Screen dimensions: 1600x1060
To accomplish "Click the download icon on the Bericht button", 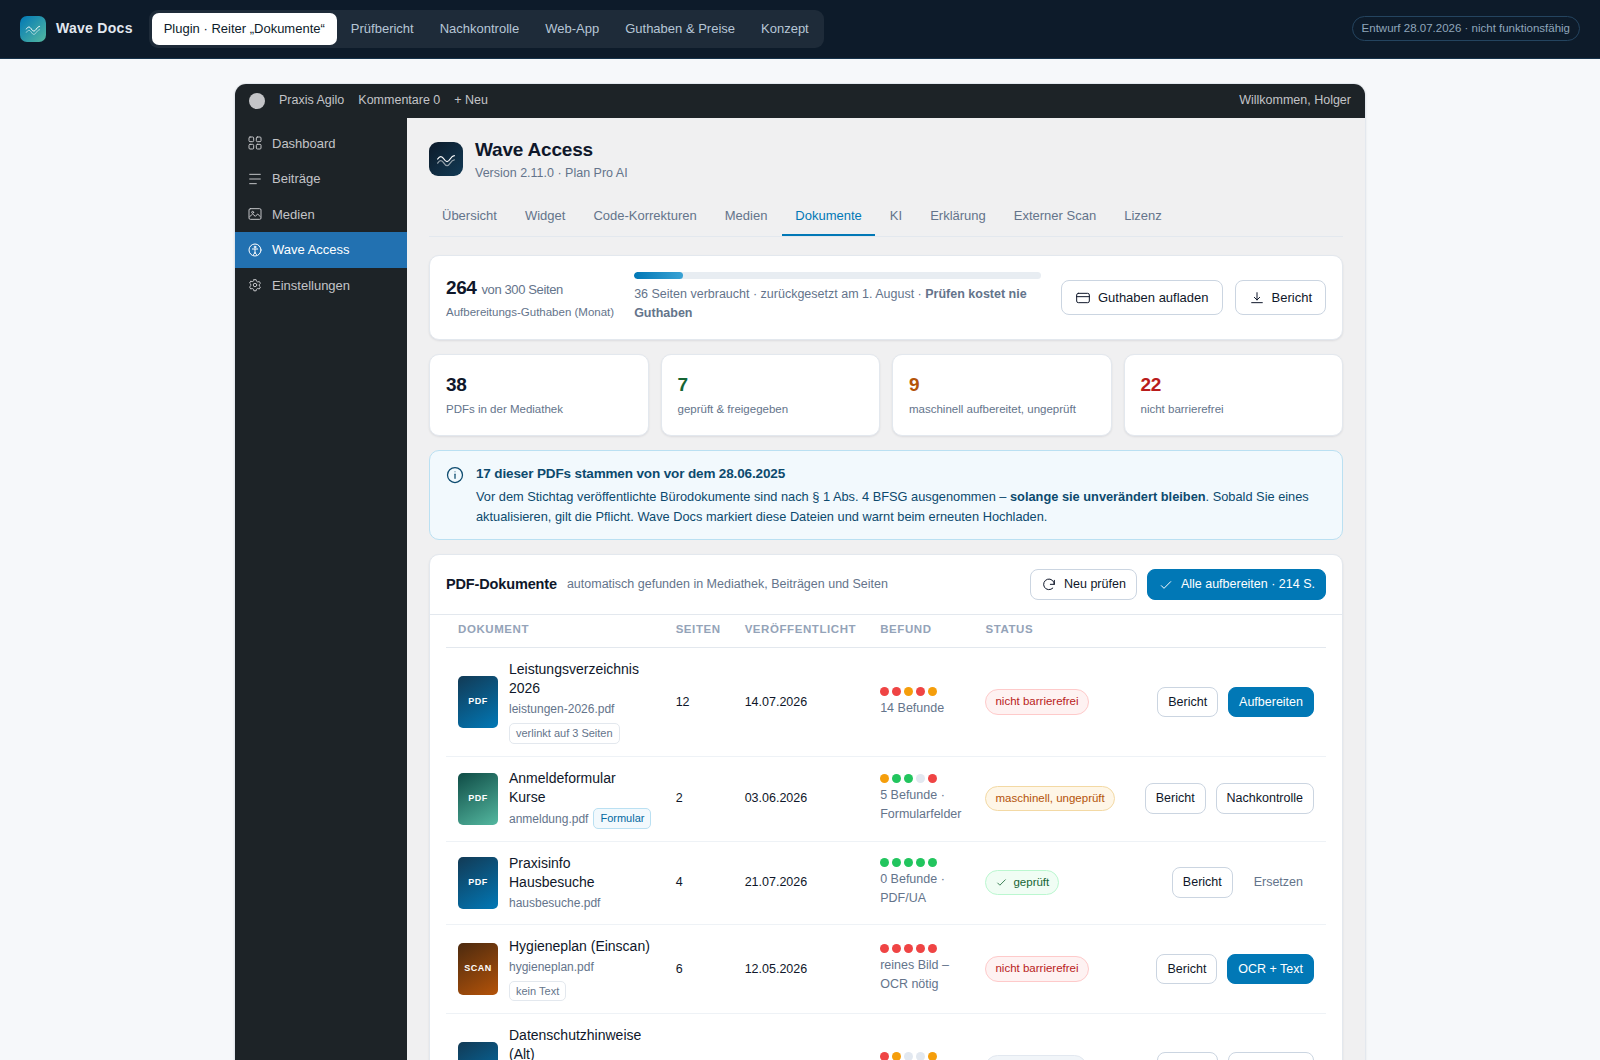I will (1257, 298).
